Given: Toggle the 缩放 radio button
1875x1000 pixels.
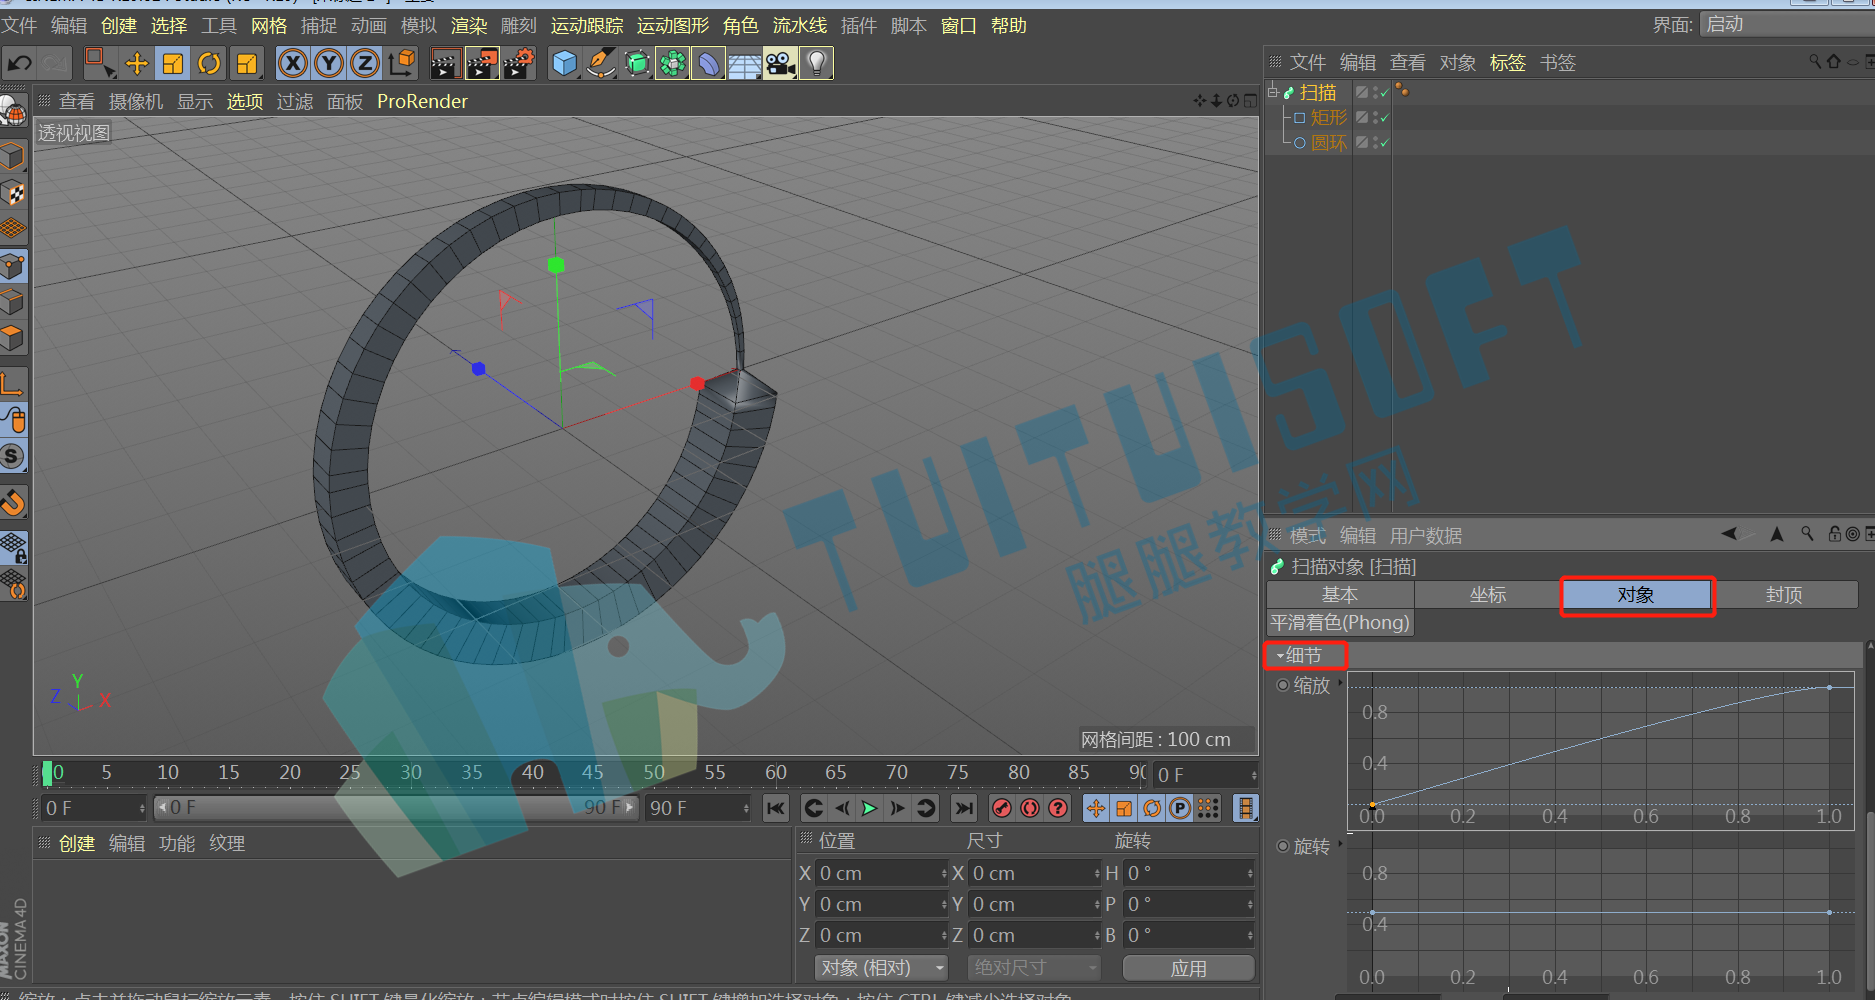Looking at the screenshot, I should 1283,685.
